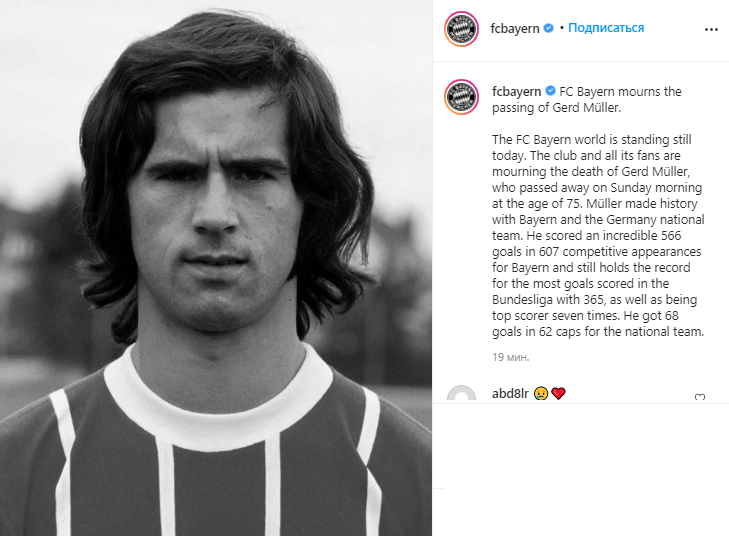Image resolution: width=729 pixels, height=536 pixels.
Task: Like the comment by abd8lr
Action: pyautogui.click(x=700, y=397)
